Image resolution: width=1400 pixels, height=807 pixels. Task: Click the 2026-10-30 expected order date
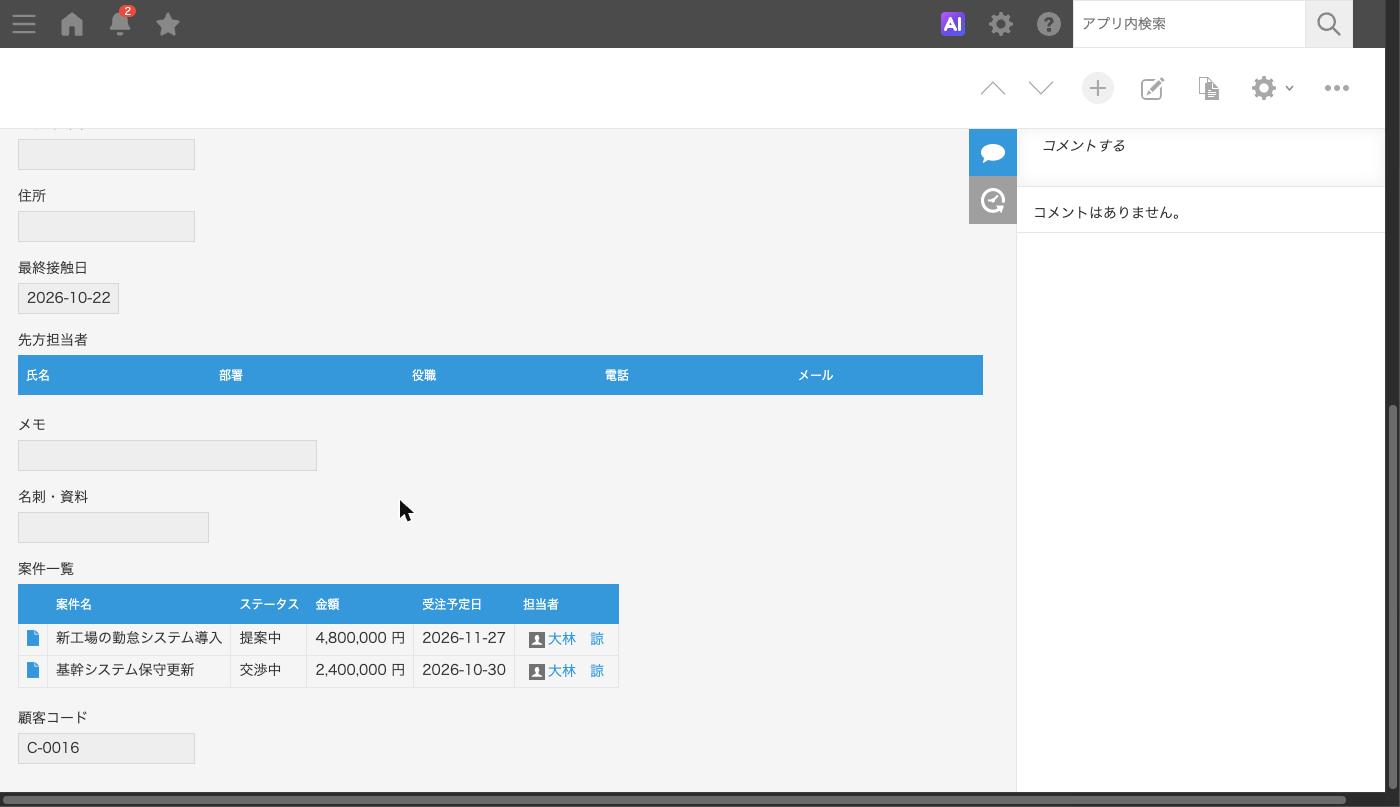464,670
